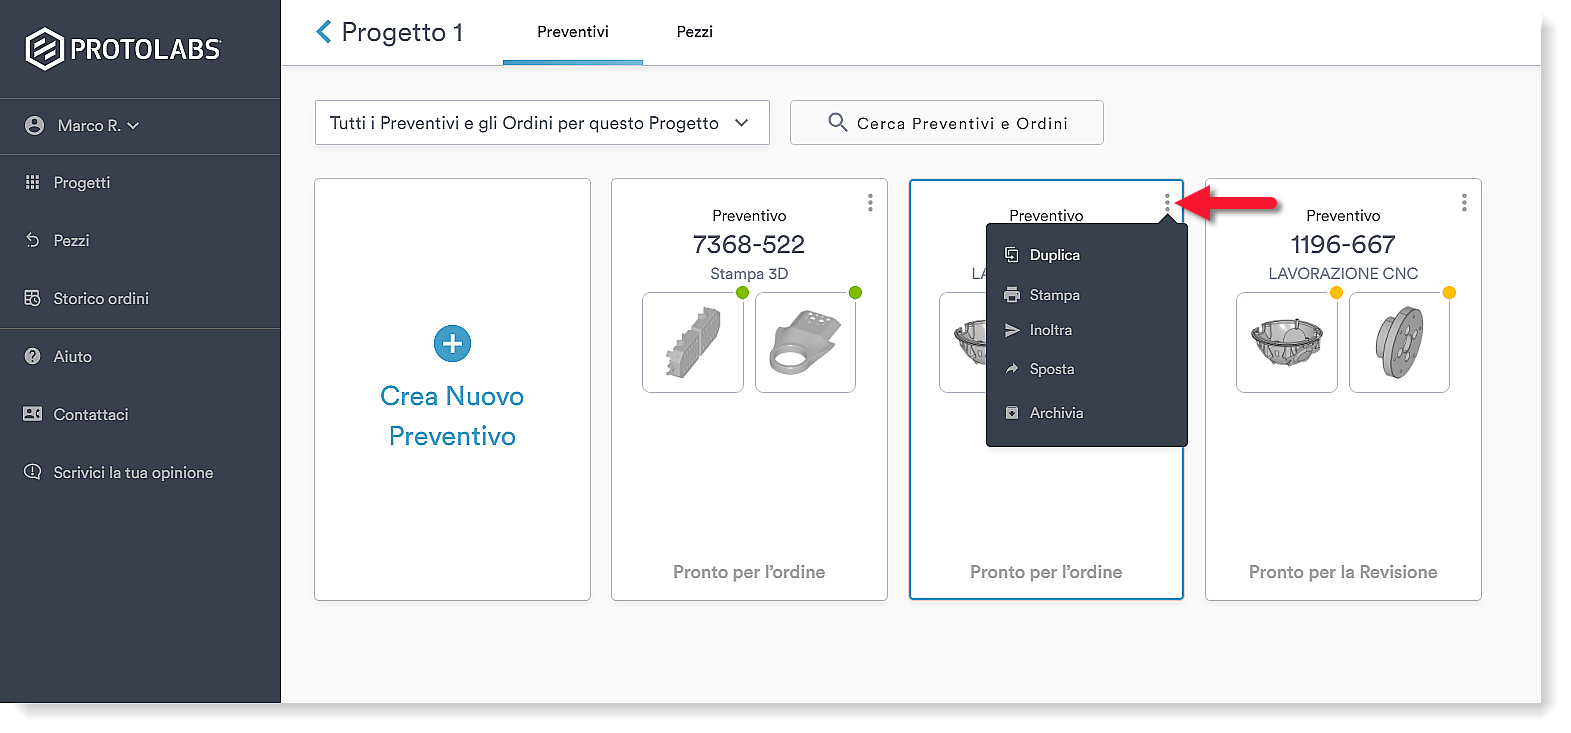Open quote number 1196-667

(1343, 244)
